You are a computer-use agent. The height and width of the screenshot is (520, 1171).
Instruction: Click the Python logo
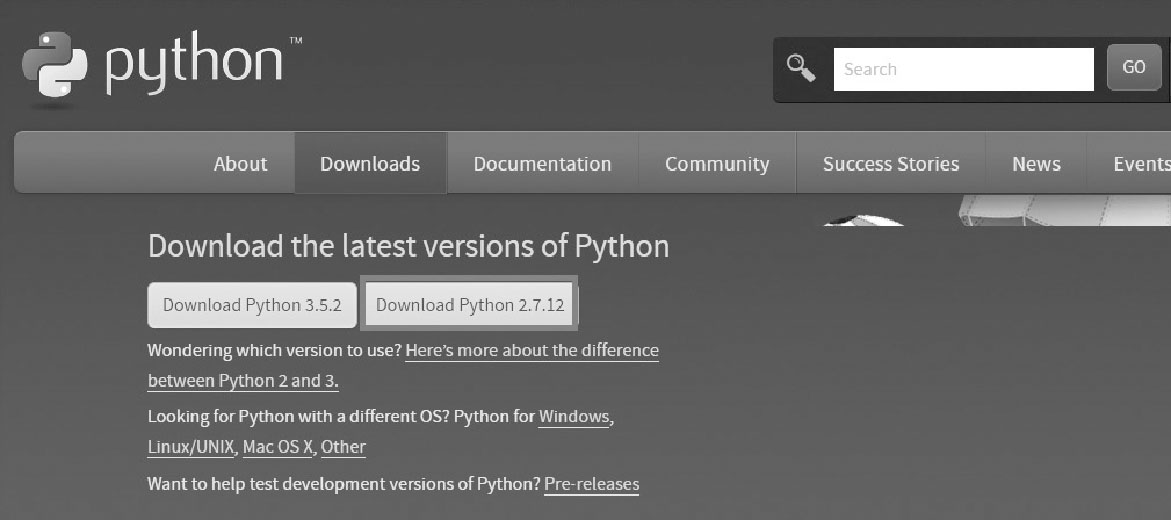tap(161, 65)
